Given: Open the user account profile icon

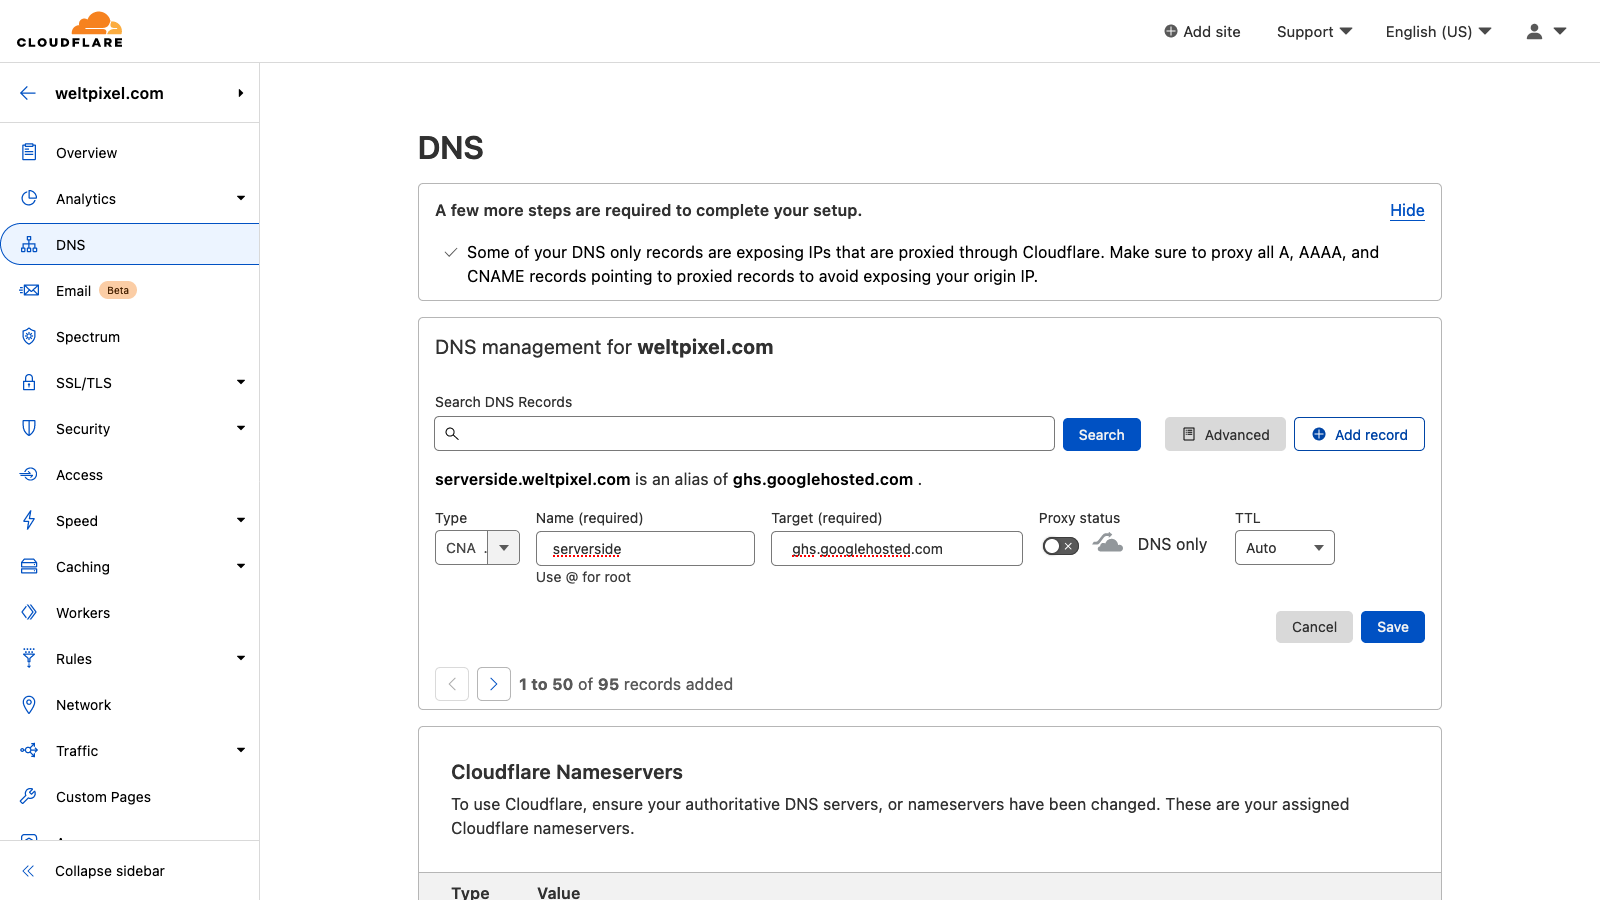Looking at the screenshot, I should (x=1534, y=31).
